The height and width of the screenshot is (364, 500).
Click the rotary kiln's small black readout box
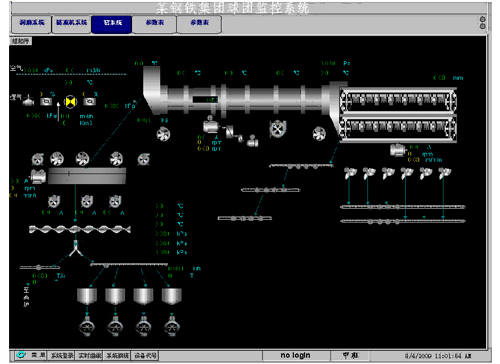(205, 99)
